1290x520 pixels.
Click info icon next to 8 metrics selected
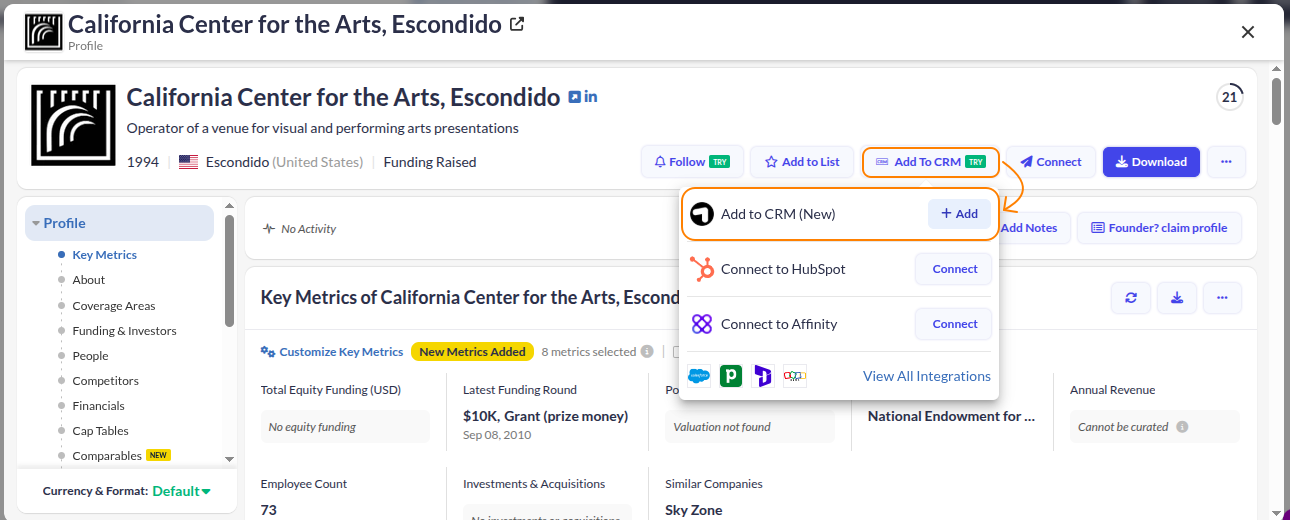tap(647, 352)
